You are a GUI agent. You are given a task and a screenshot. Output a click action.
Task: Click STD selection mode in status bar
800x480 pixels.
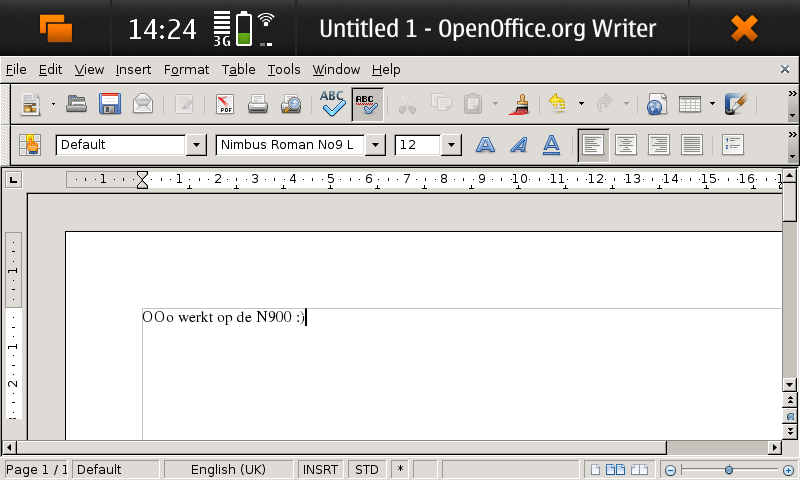point(367,469)
